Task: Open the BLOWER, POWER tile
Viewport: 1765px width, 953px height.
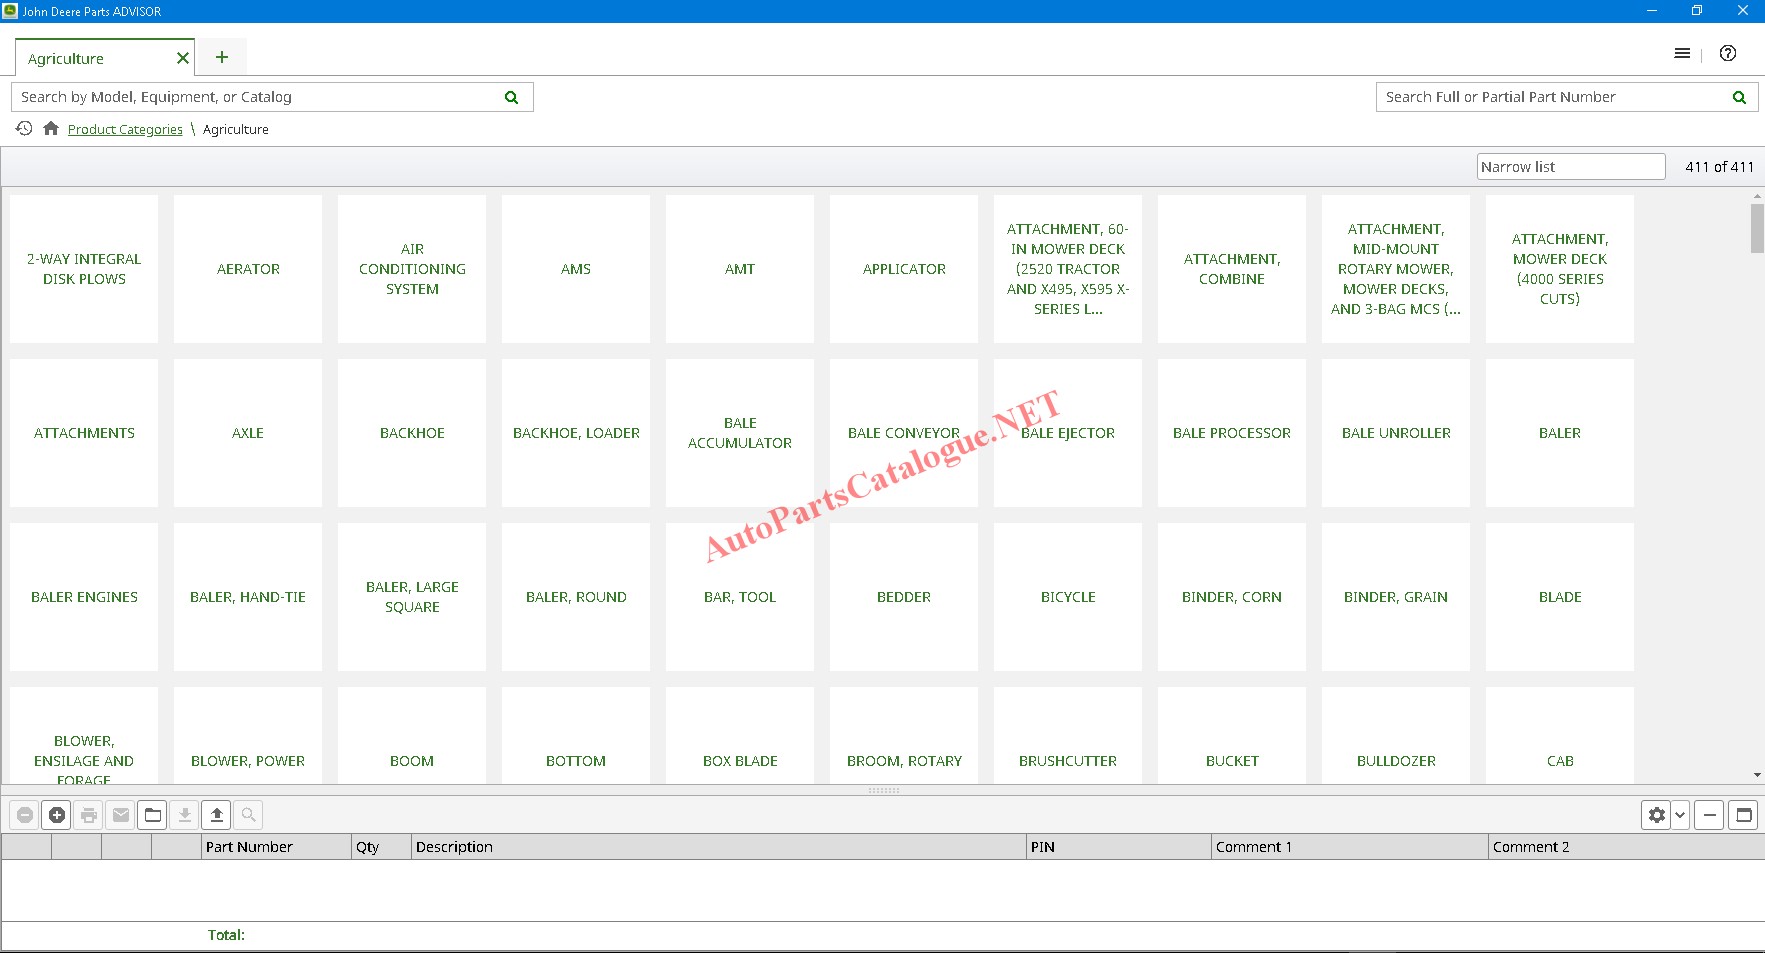Action: [x=248, y=735]
